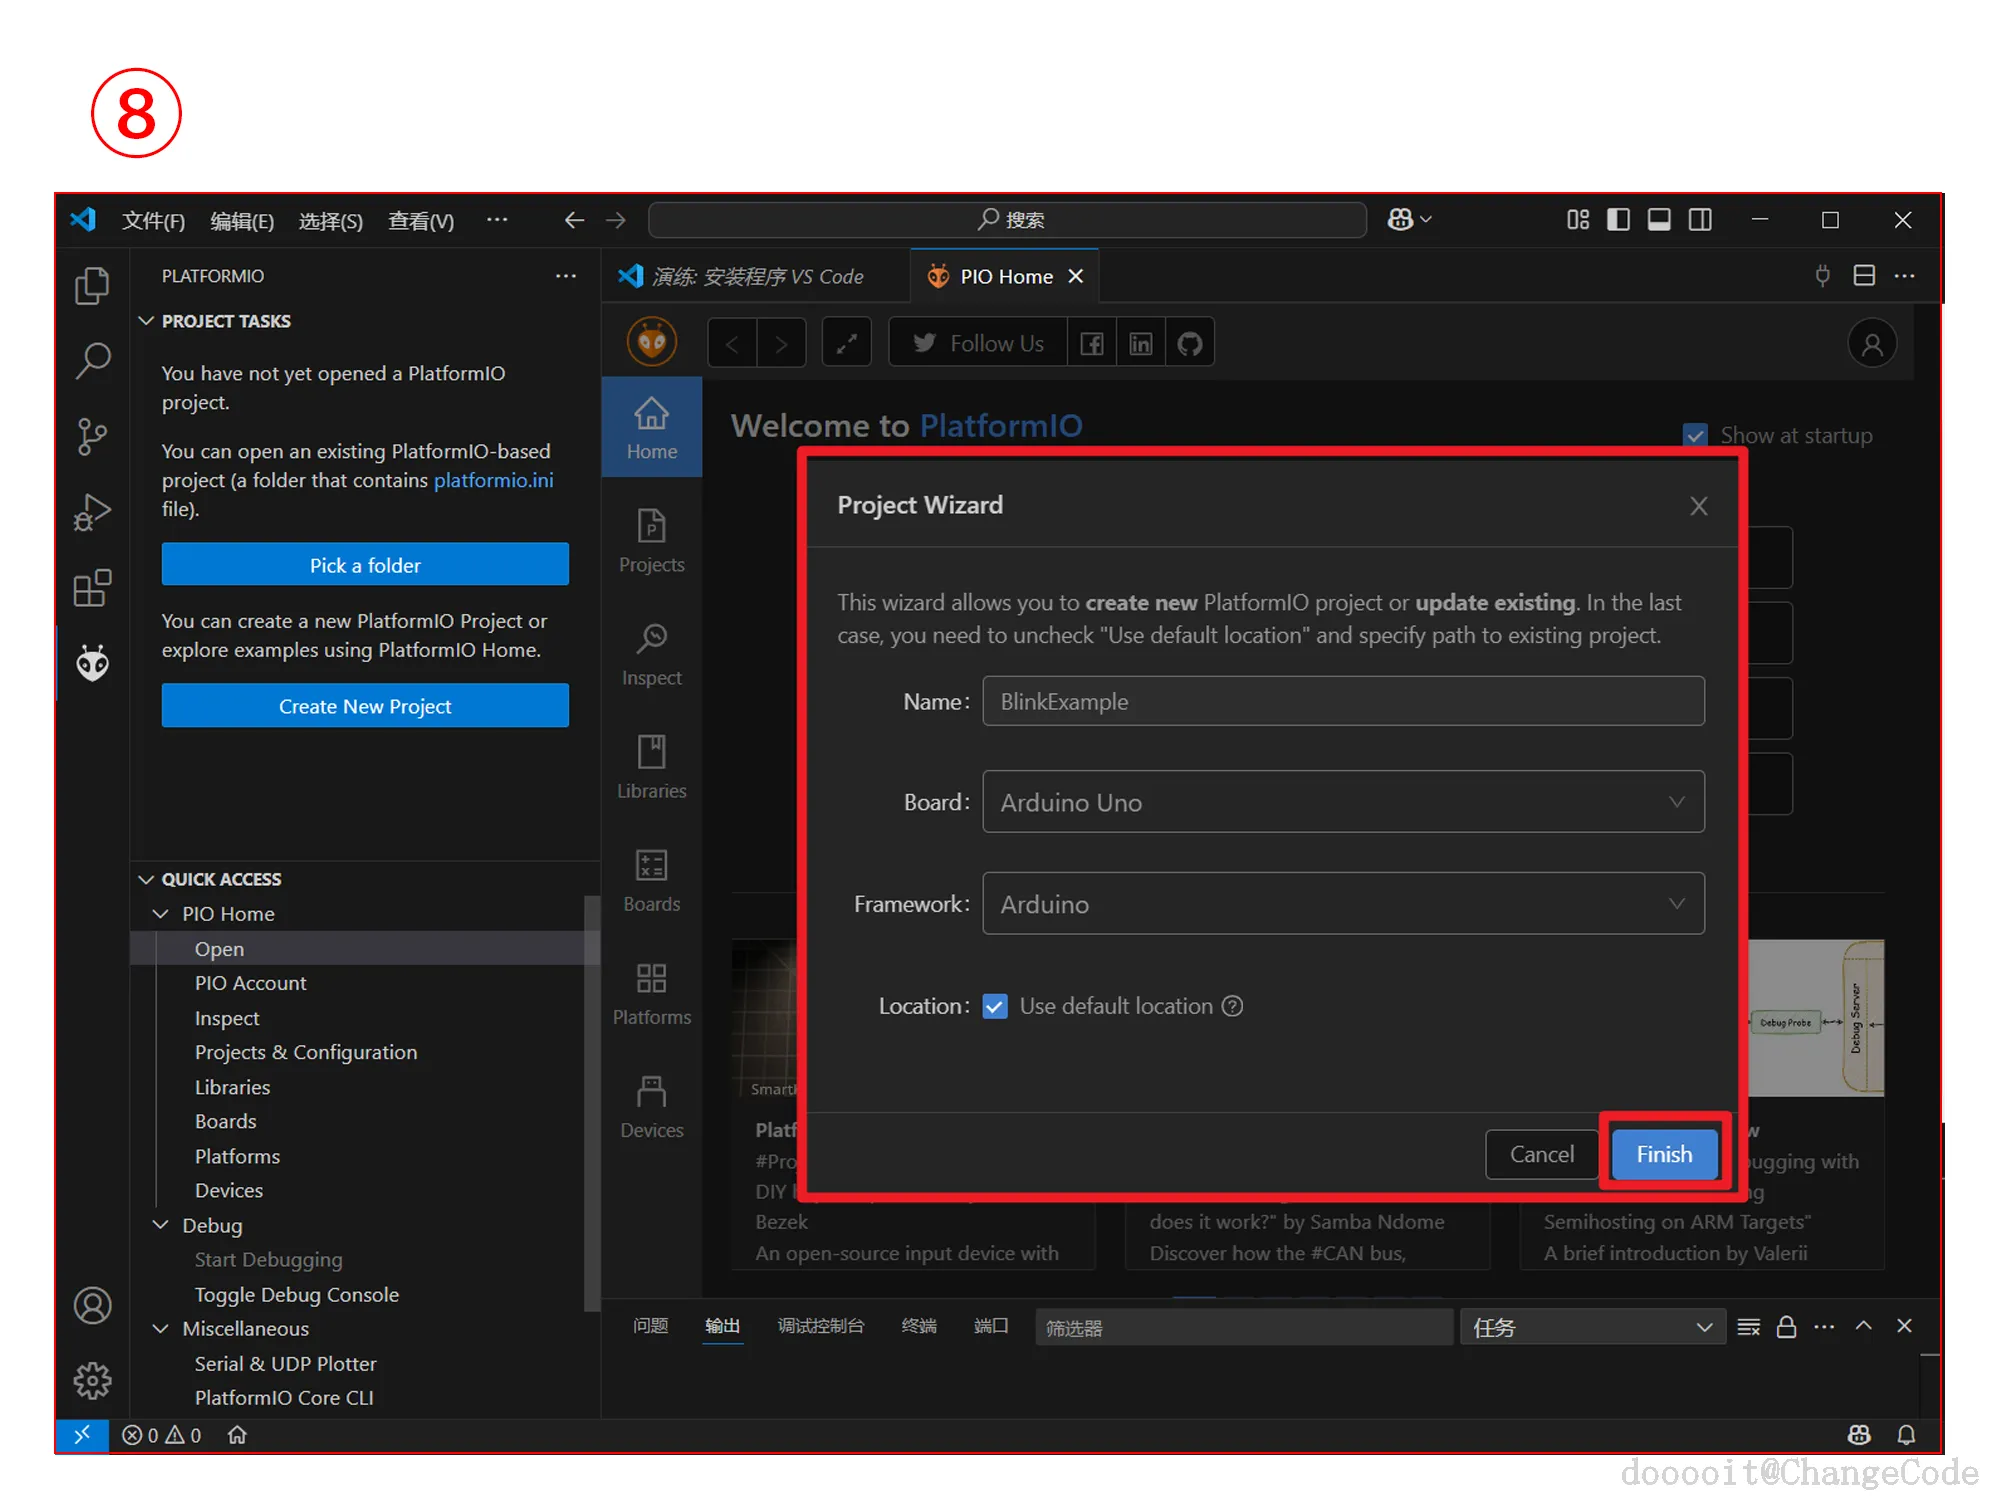Toggle the output scroll lock icon
The width and height of the screenshot is (2000, 1500).
point(1786,1327)
